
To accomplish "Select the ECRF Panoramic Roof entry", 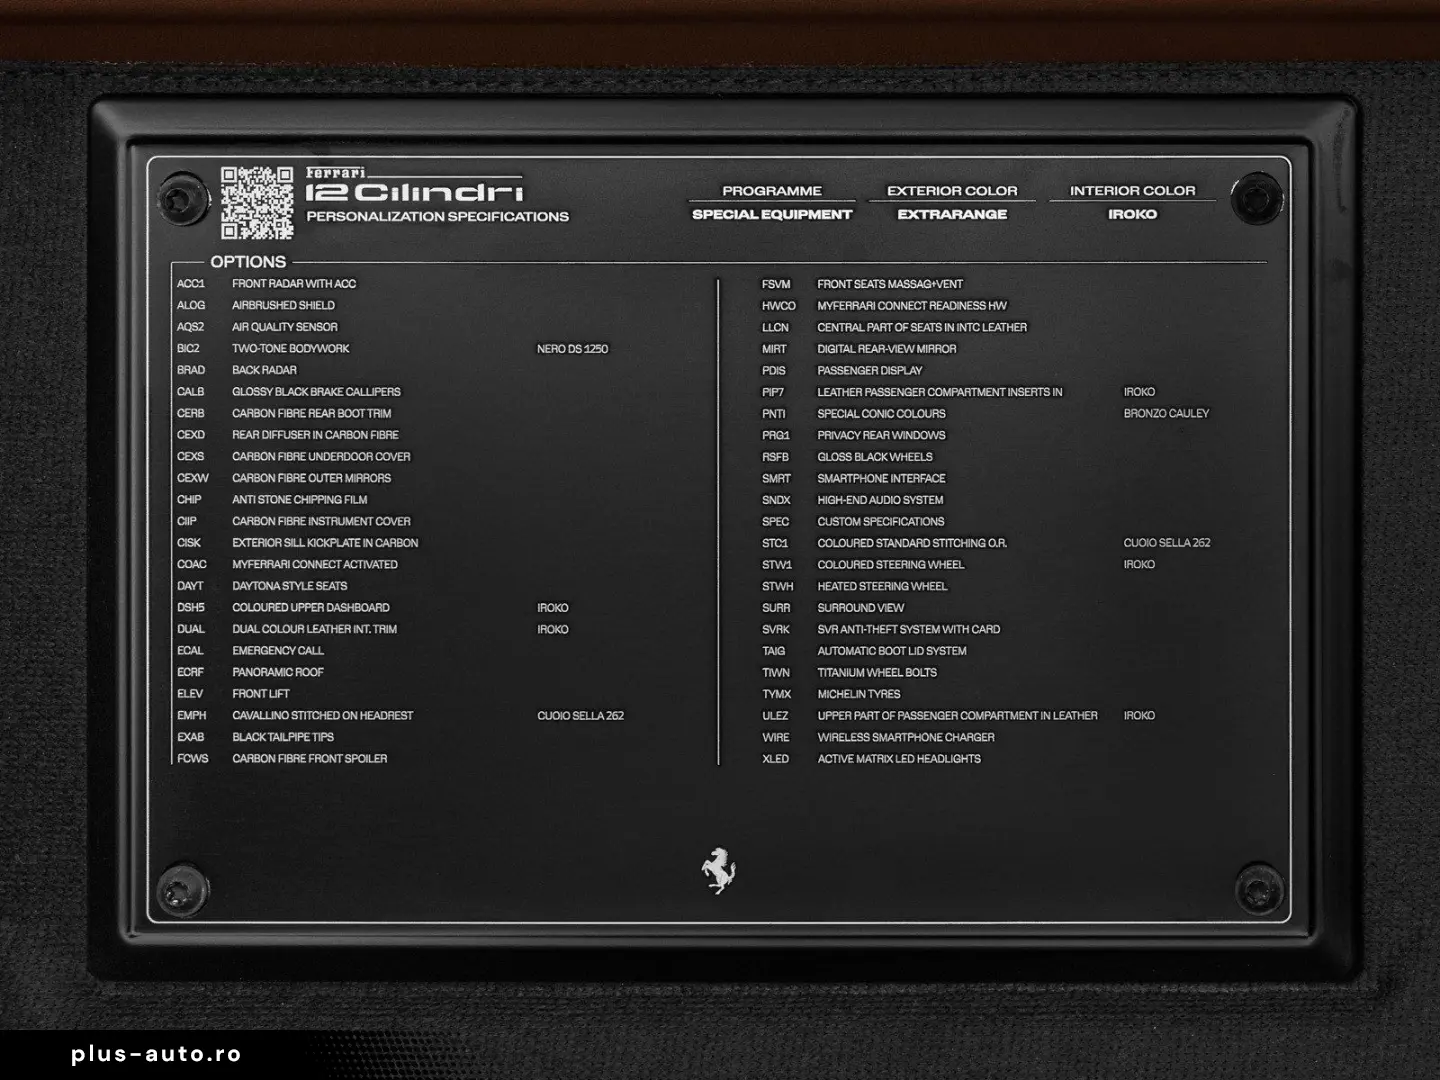I will (278, 672).
